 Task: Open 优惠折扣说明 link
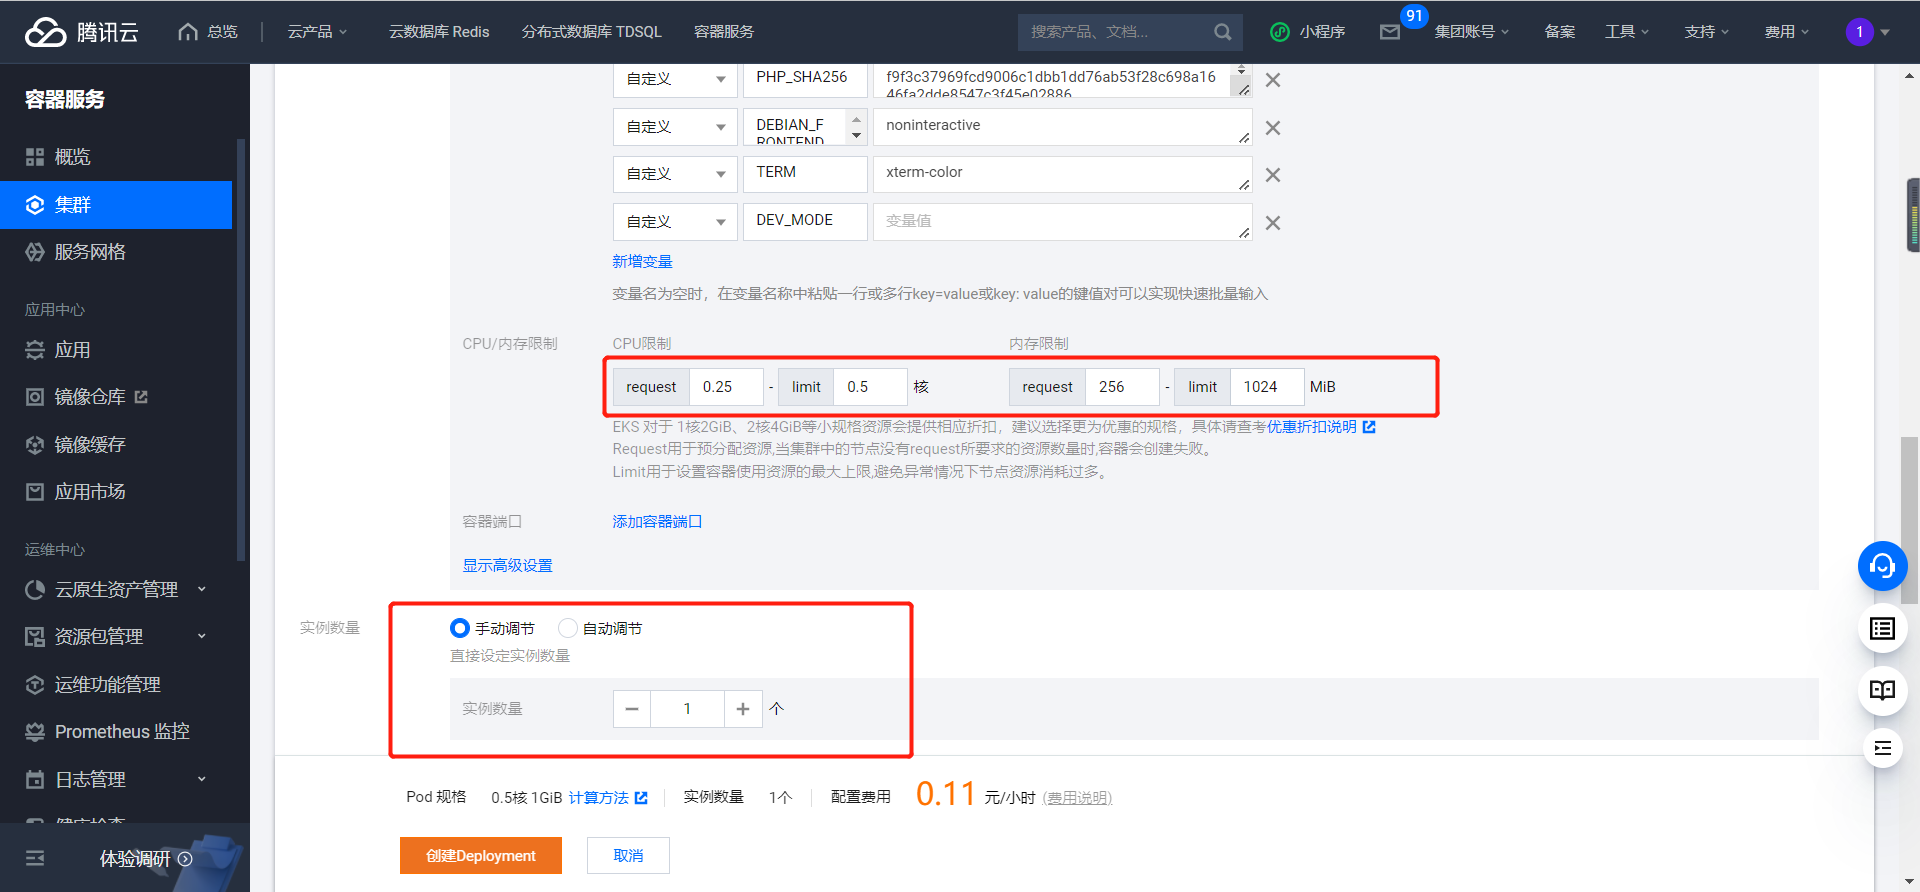click(x=1321, y=427)
